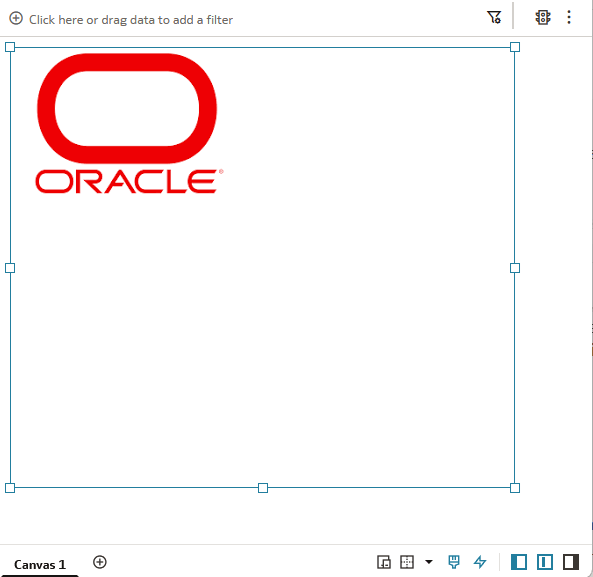The width and height of the screenshot is (593, 577).
Task: Click the left-middle resize handle of the image
Action: click(x=10, y=268)
